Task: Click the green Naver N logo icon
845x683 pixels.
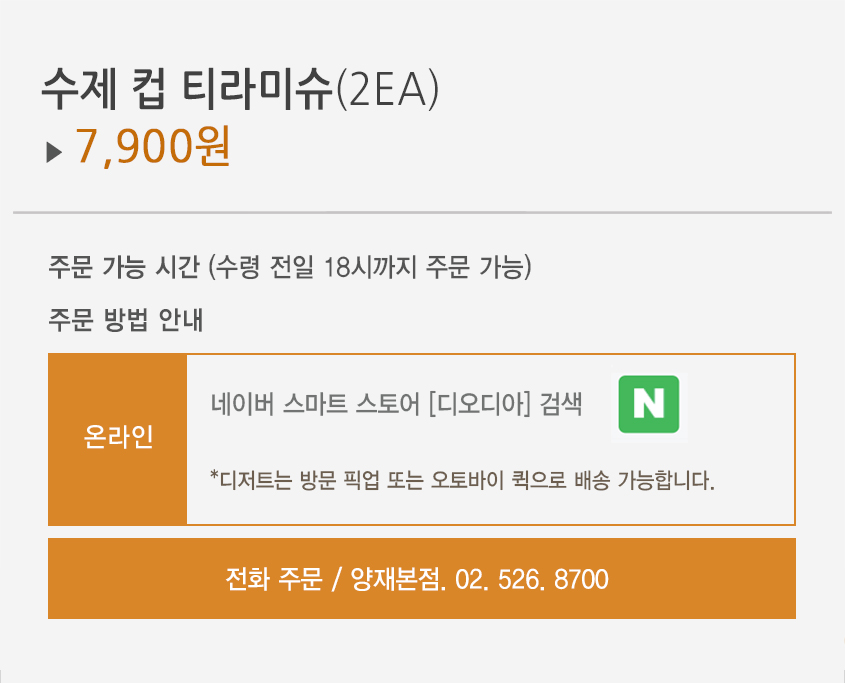Action: coord(648,404)
